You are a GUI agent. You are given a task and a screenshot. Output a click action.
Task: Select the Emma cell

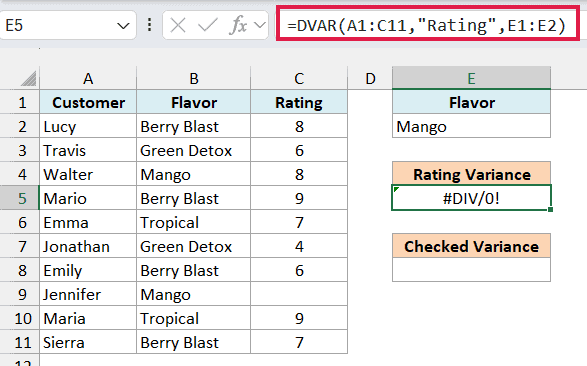[88, 223]
